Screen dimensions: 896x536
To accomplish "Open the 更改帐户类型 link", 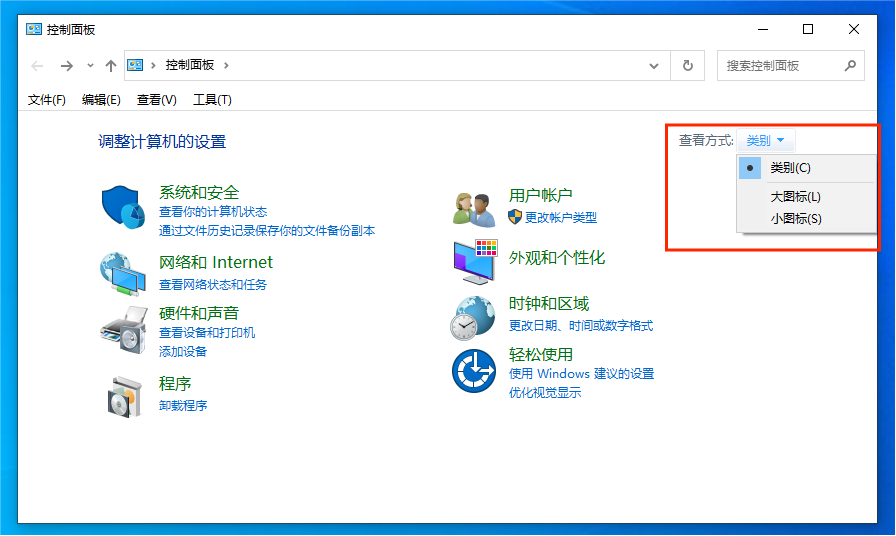I will pos(560,217).
